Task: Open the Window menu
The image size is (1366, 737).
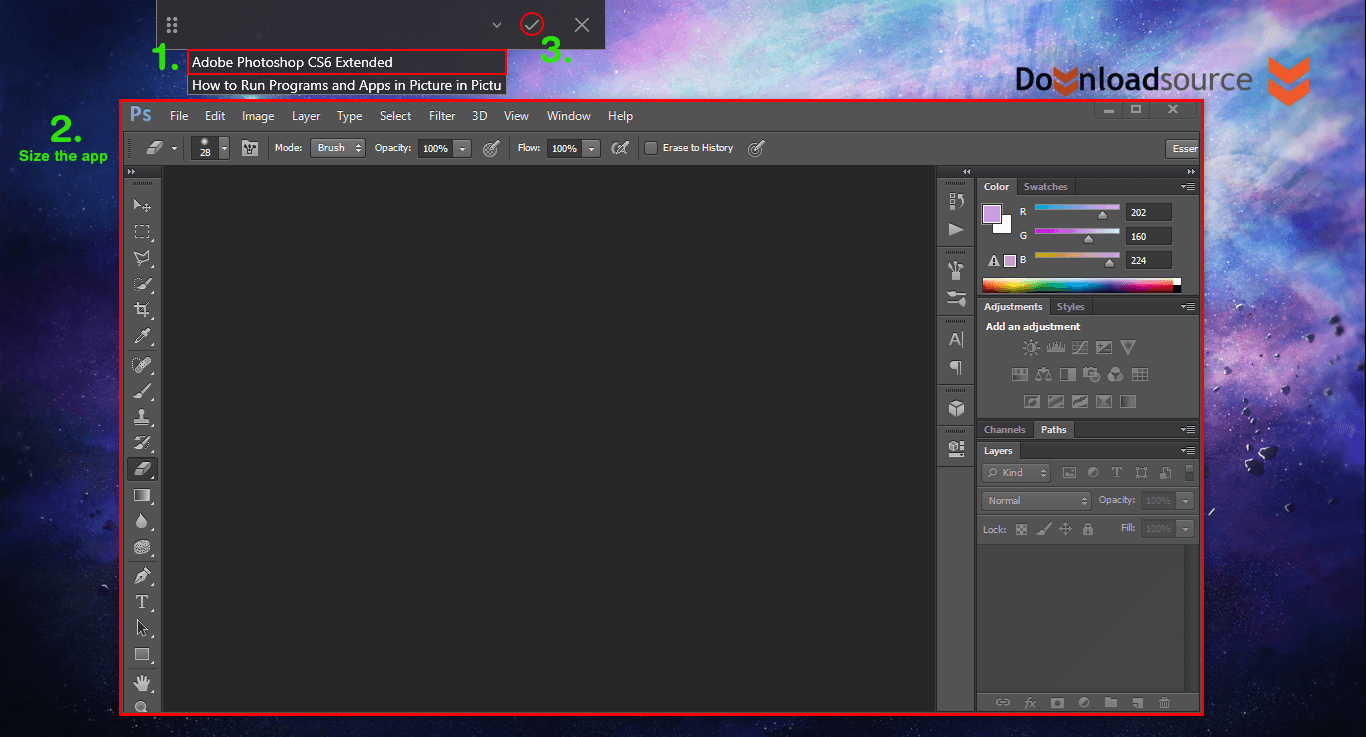Action: pyautogui.click(x=568, y=116)
